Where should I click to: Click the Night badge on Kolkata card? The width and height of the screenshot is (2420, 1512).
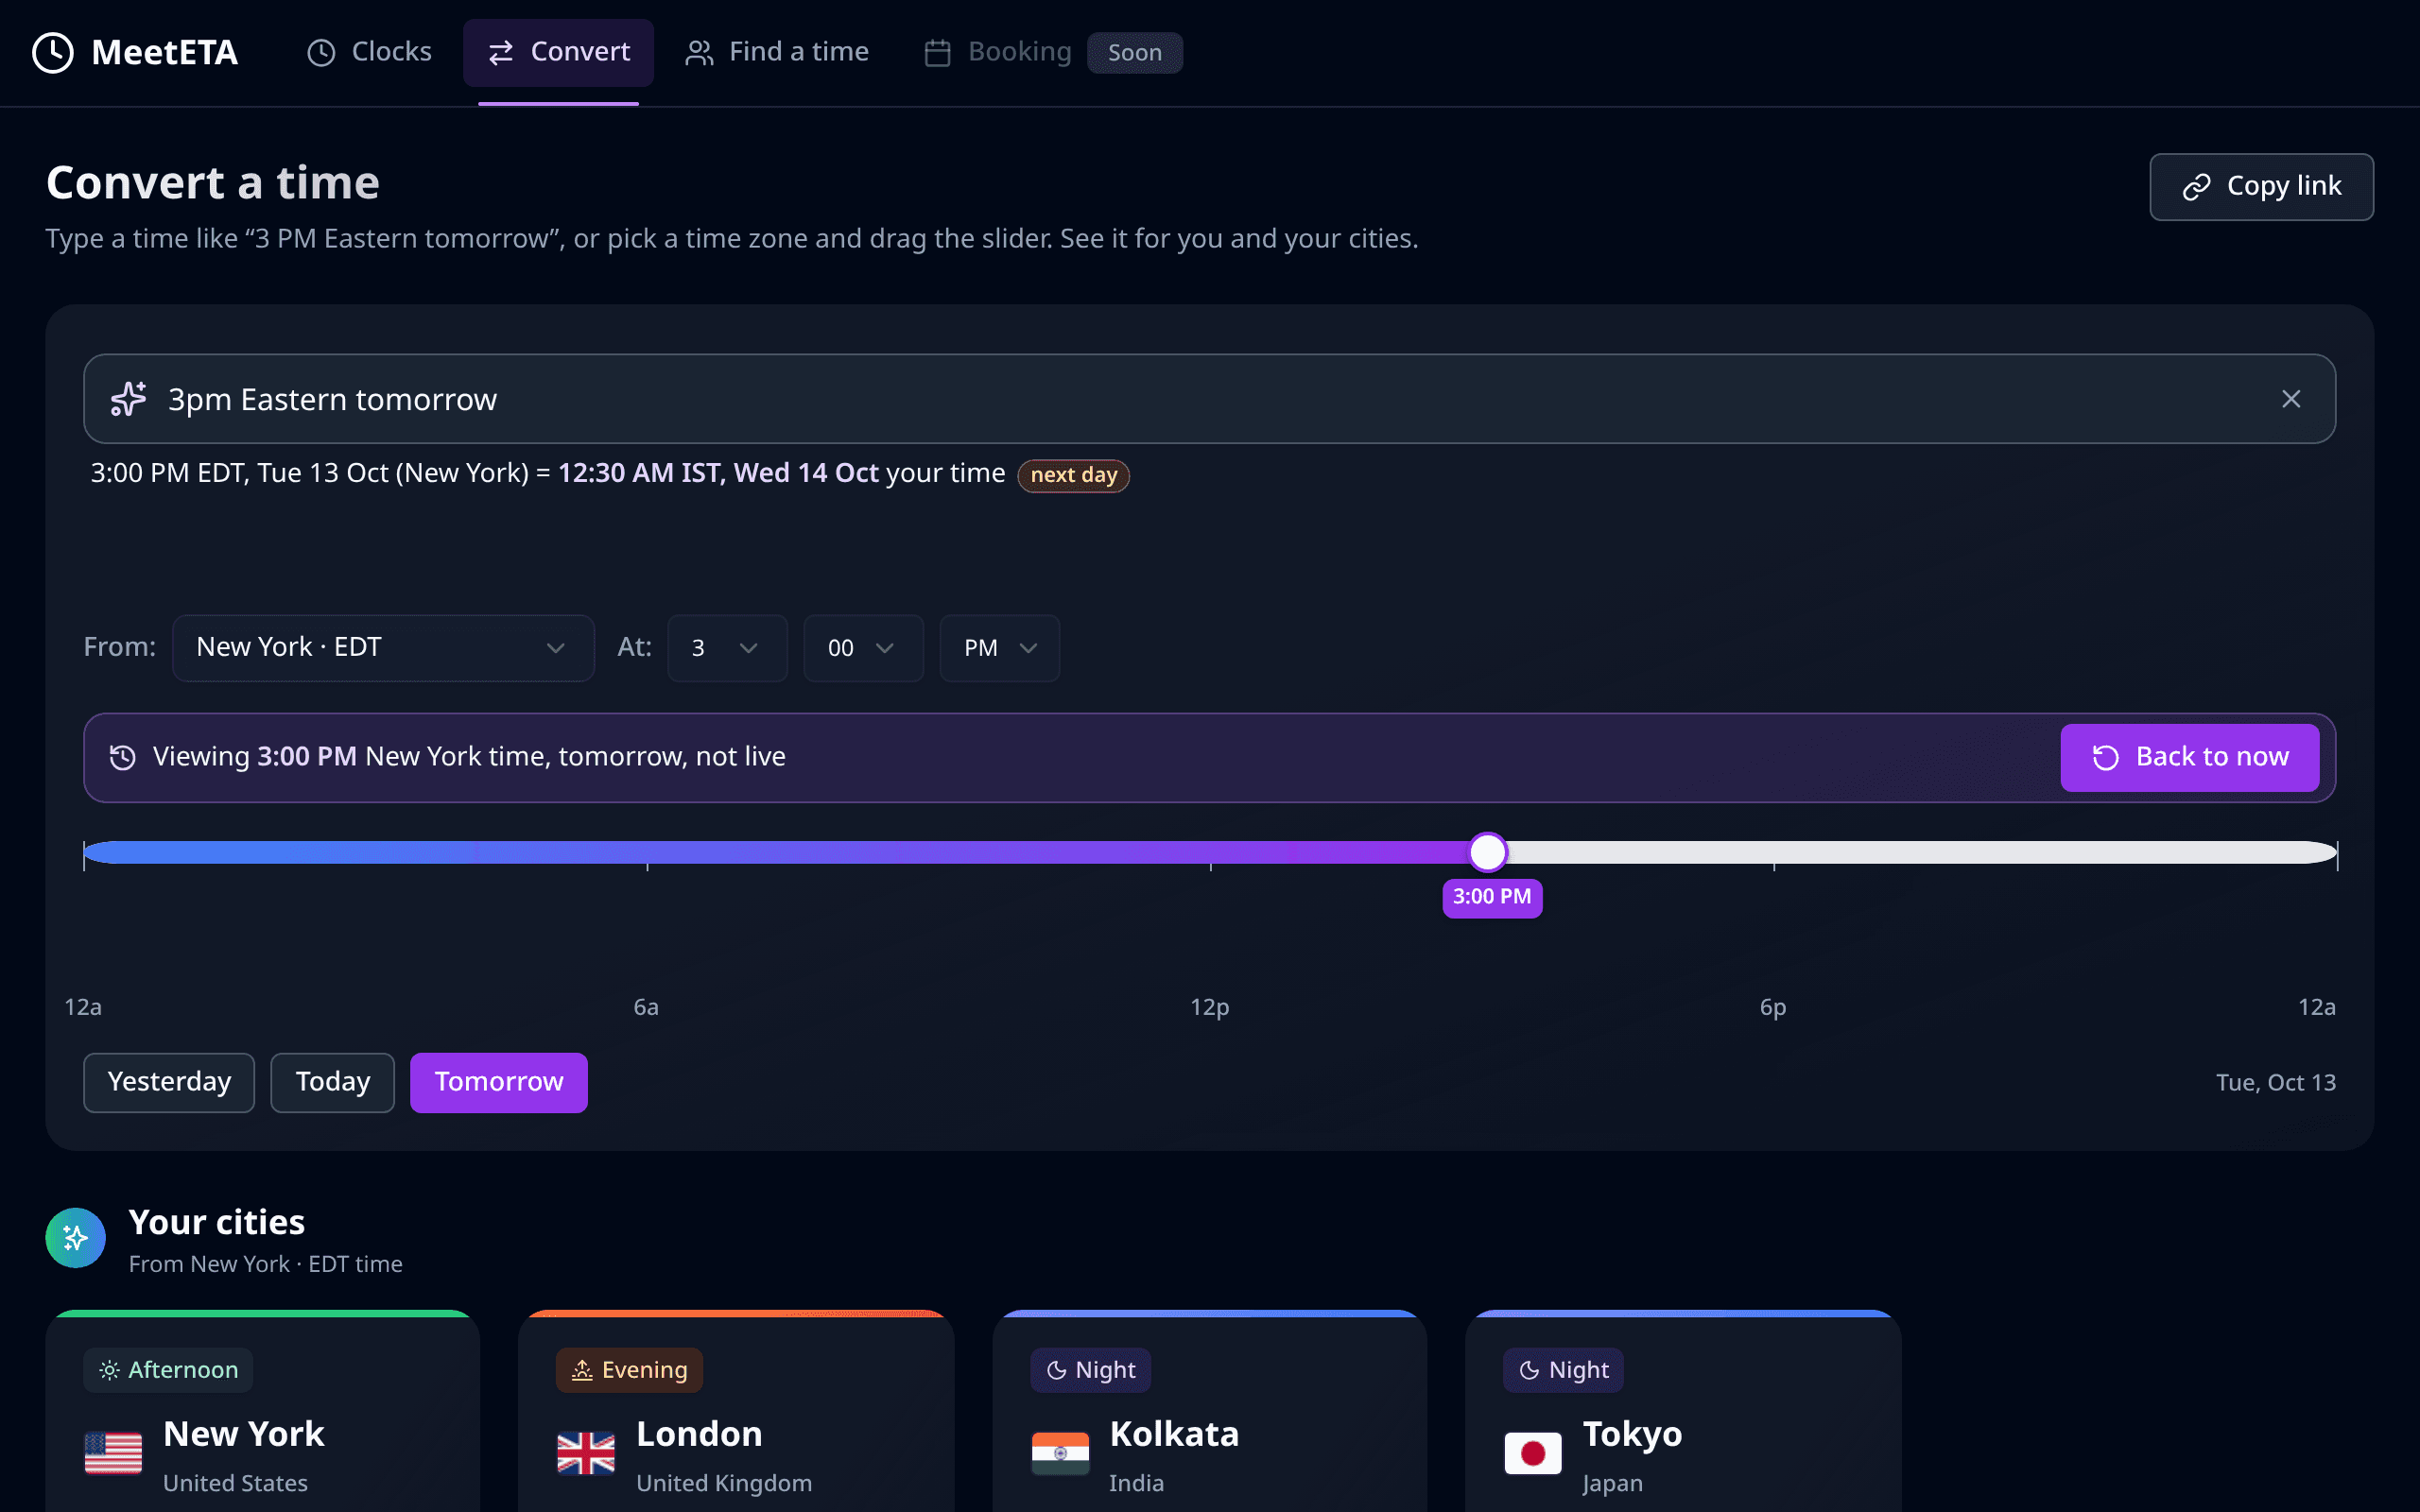coord(1090,1370)
